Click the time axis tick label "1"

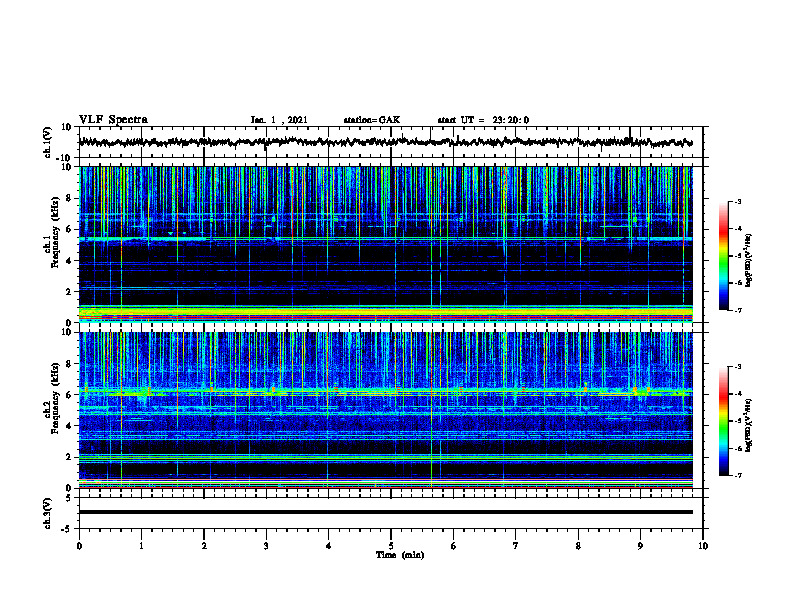(x=141, y=546)
